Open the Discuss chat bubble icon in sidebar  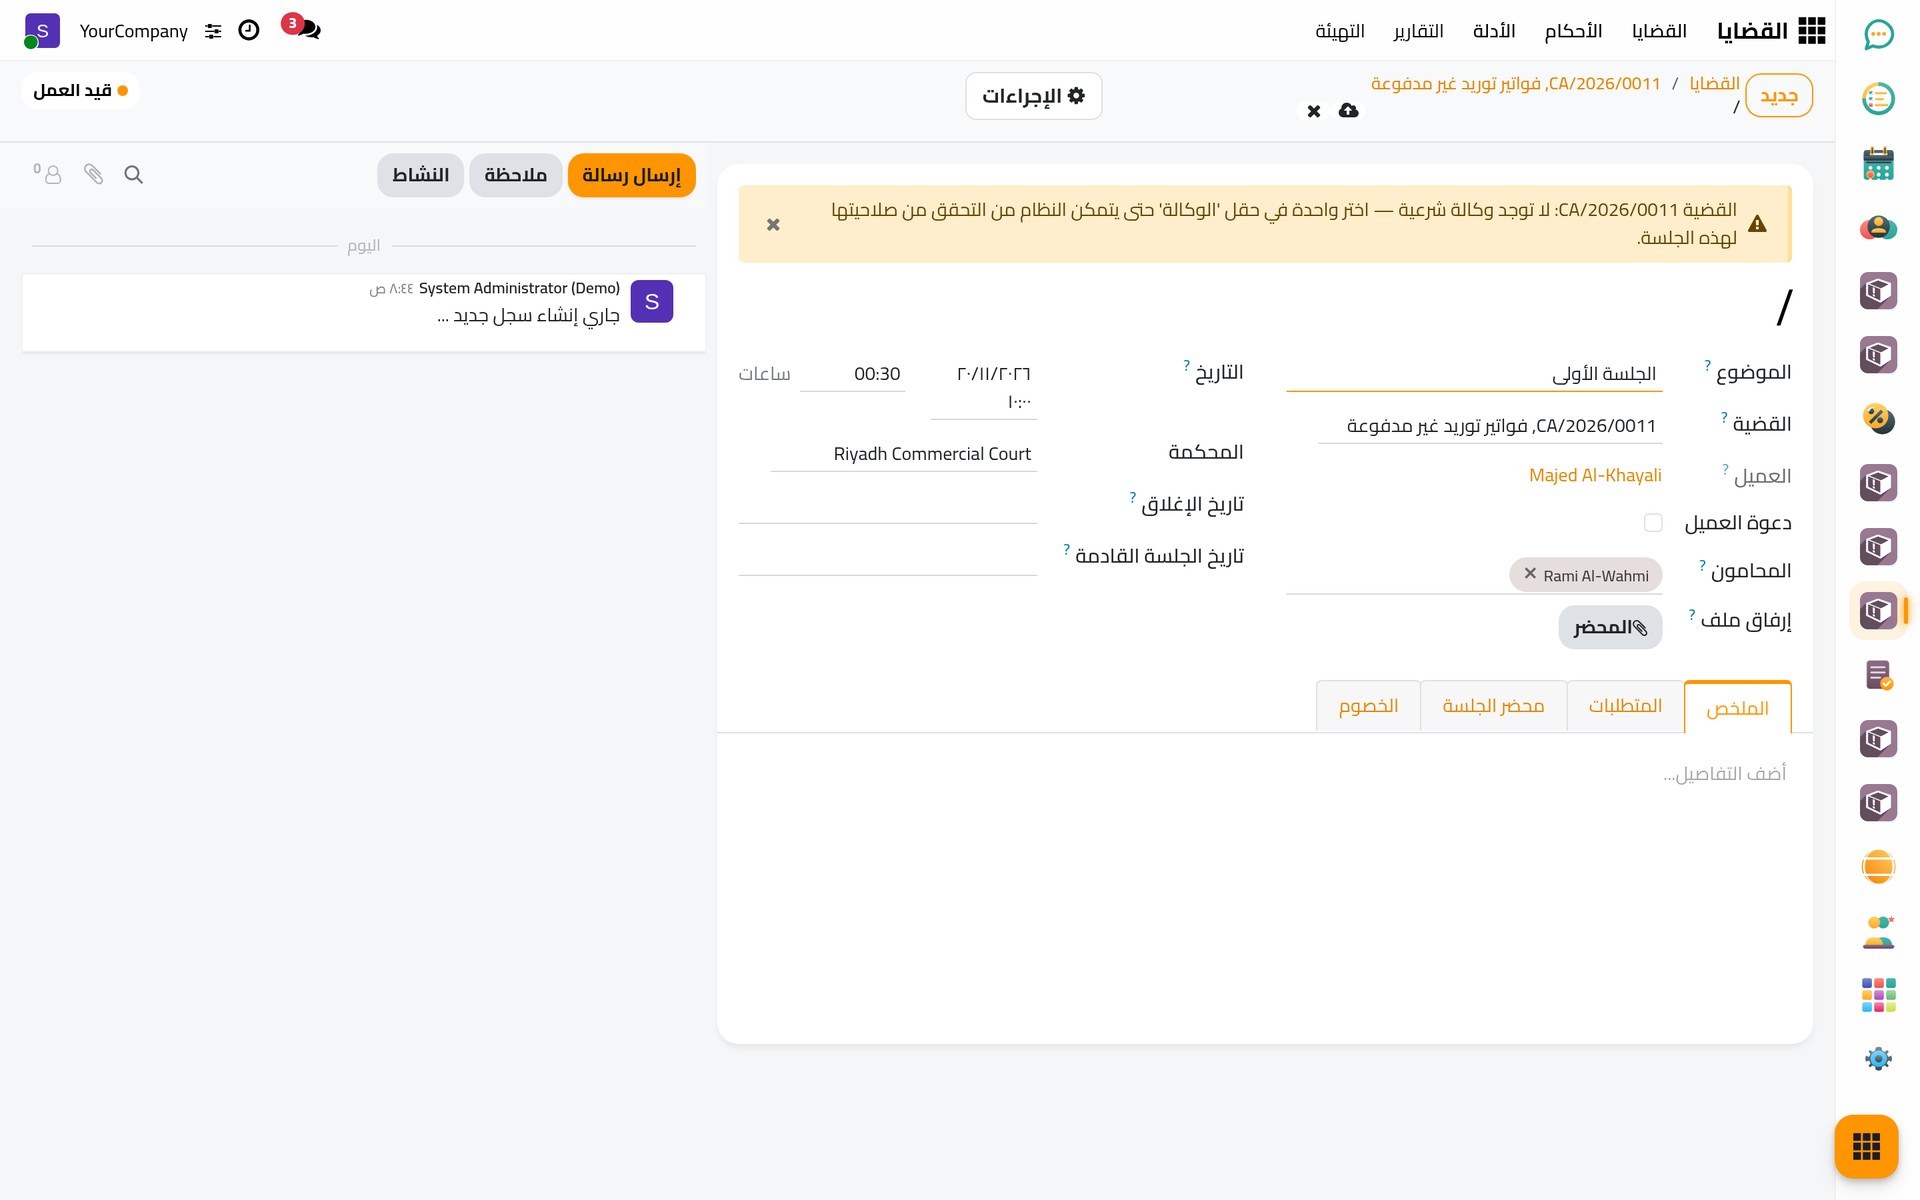(1878, 35)
